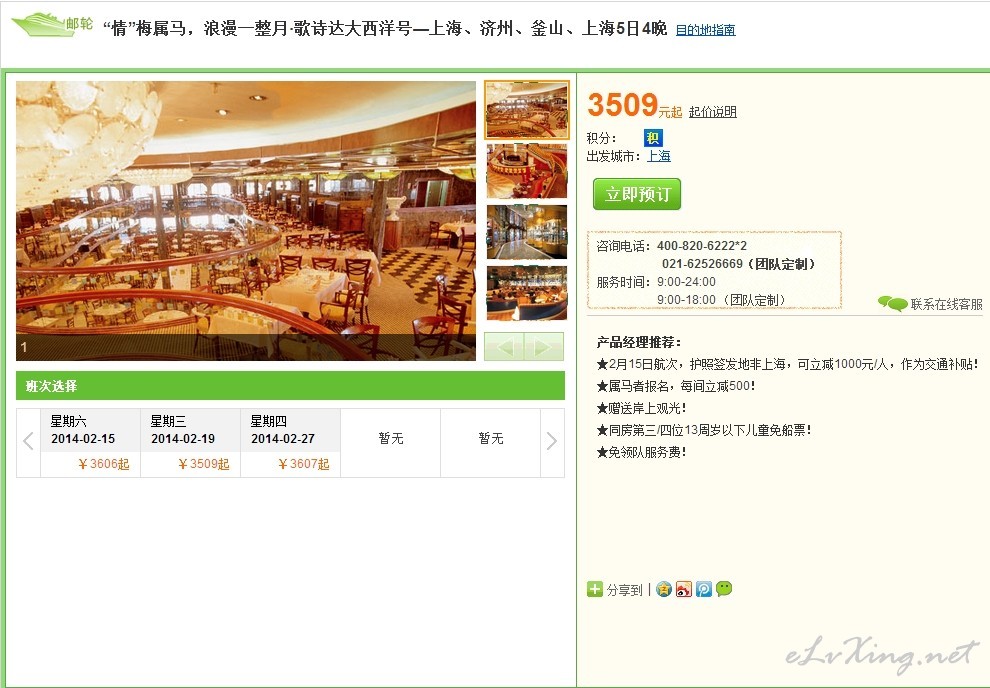This screenshot has width=990, height=688.
Task: Share to Tencent Weibo icon
Action: 704,589
